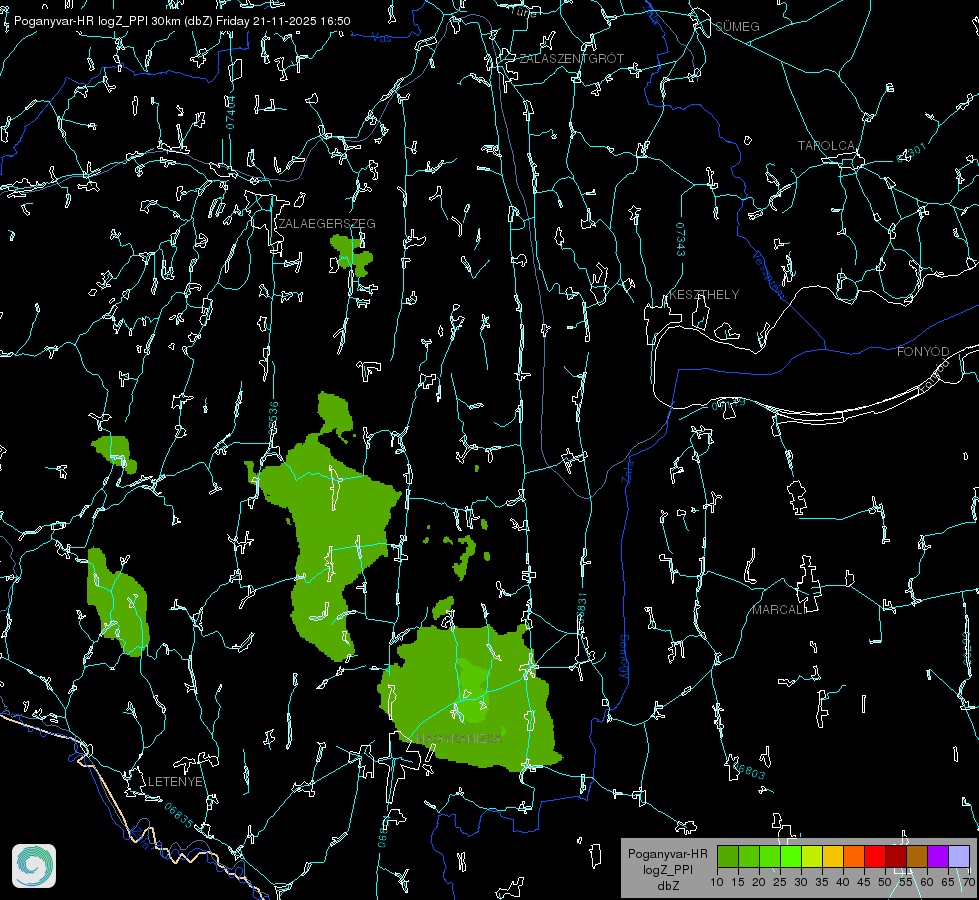Pick the 65–70 dBZ lavender legend swatch
Screen dimensions: 979x900
coord(960,856)
